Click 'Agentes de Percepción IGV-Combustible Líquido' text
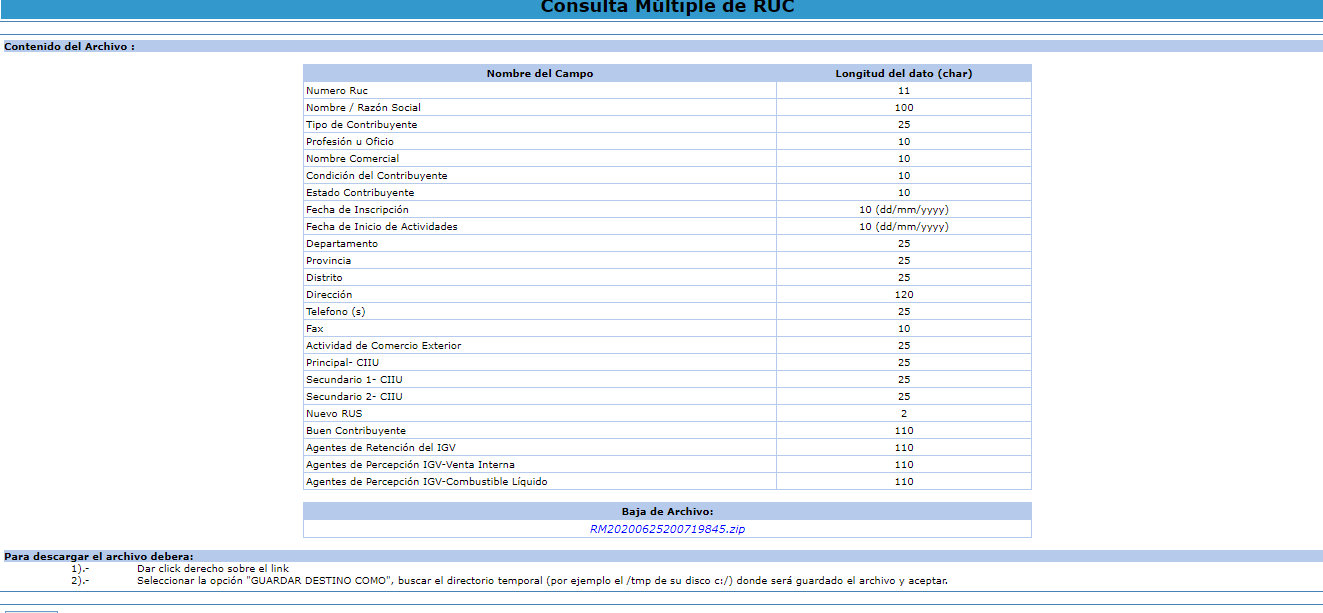1323x613 pixels. (427, 482)
